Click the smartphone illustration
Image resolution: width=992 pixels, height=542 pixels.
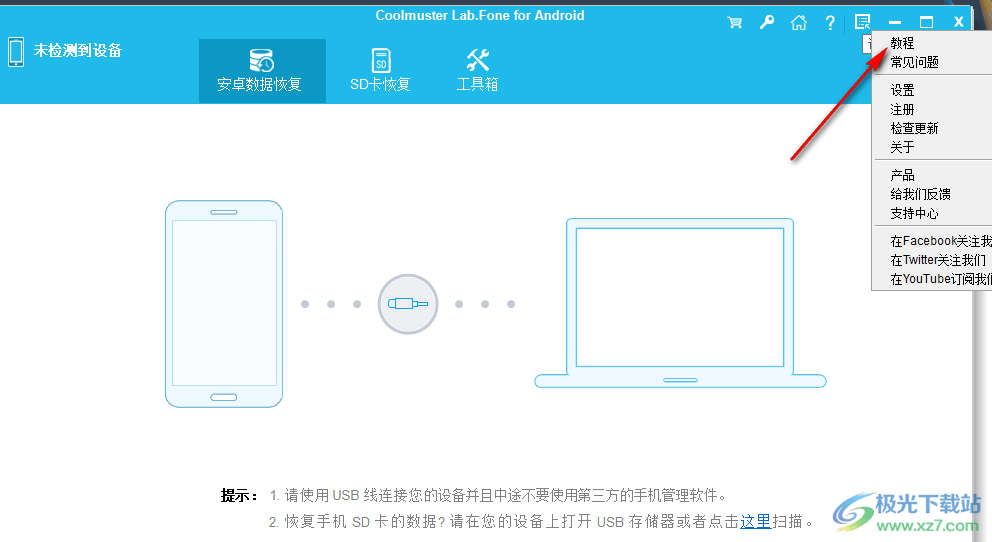[224, 304]
